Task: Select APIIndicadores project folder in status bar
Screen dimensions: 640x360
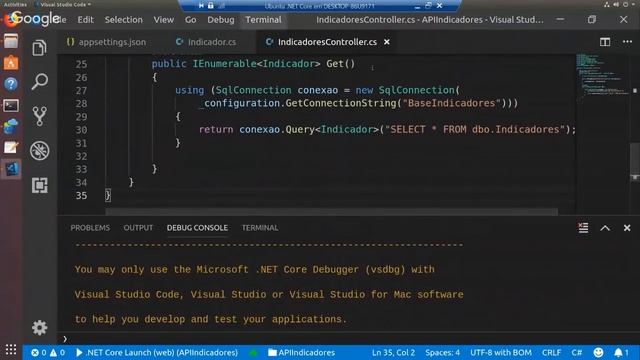Action: point(301,353)
